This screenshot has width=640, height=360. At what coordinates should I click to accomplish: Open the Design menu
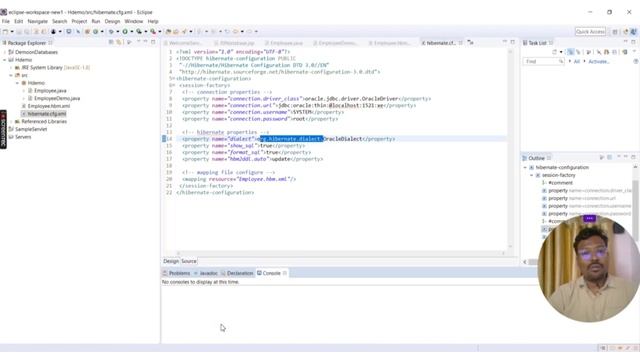112,21
